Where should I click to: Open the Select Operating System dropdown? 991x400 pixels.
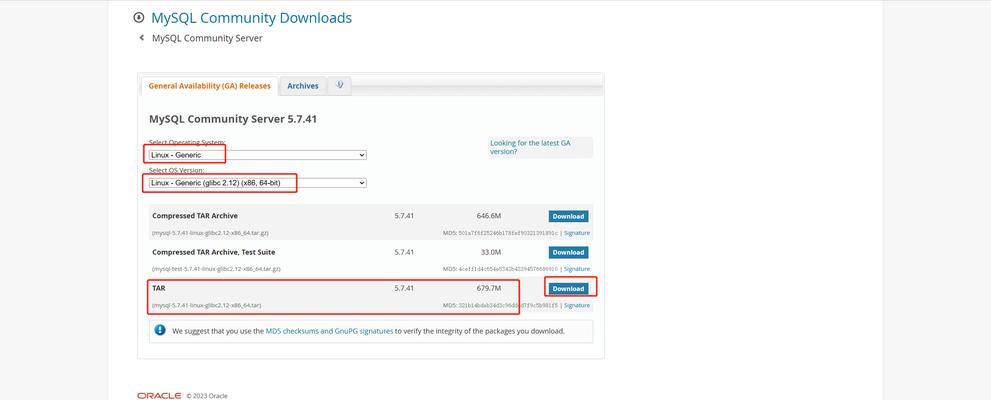[257, 155]
